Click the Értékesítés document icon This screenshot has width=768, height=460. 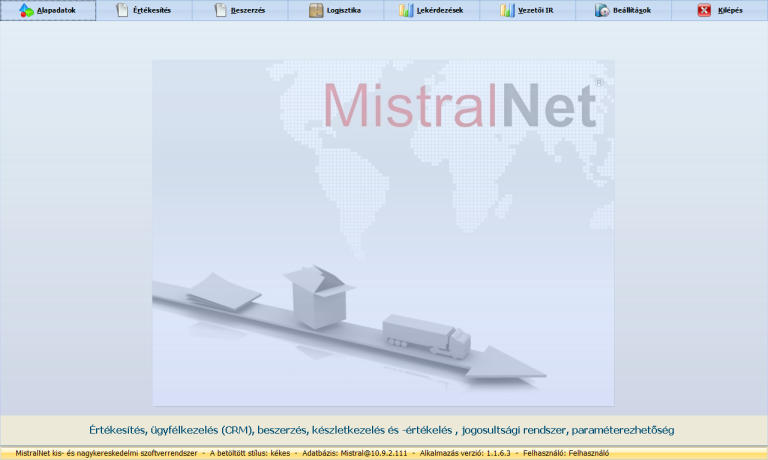click(122, 10)
